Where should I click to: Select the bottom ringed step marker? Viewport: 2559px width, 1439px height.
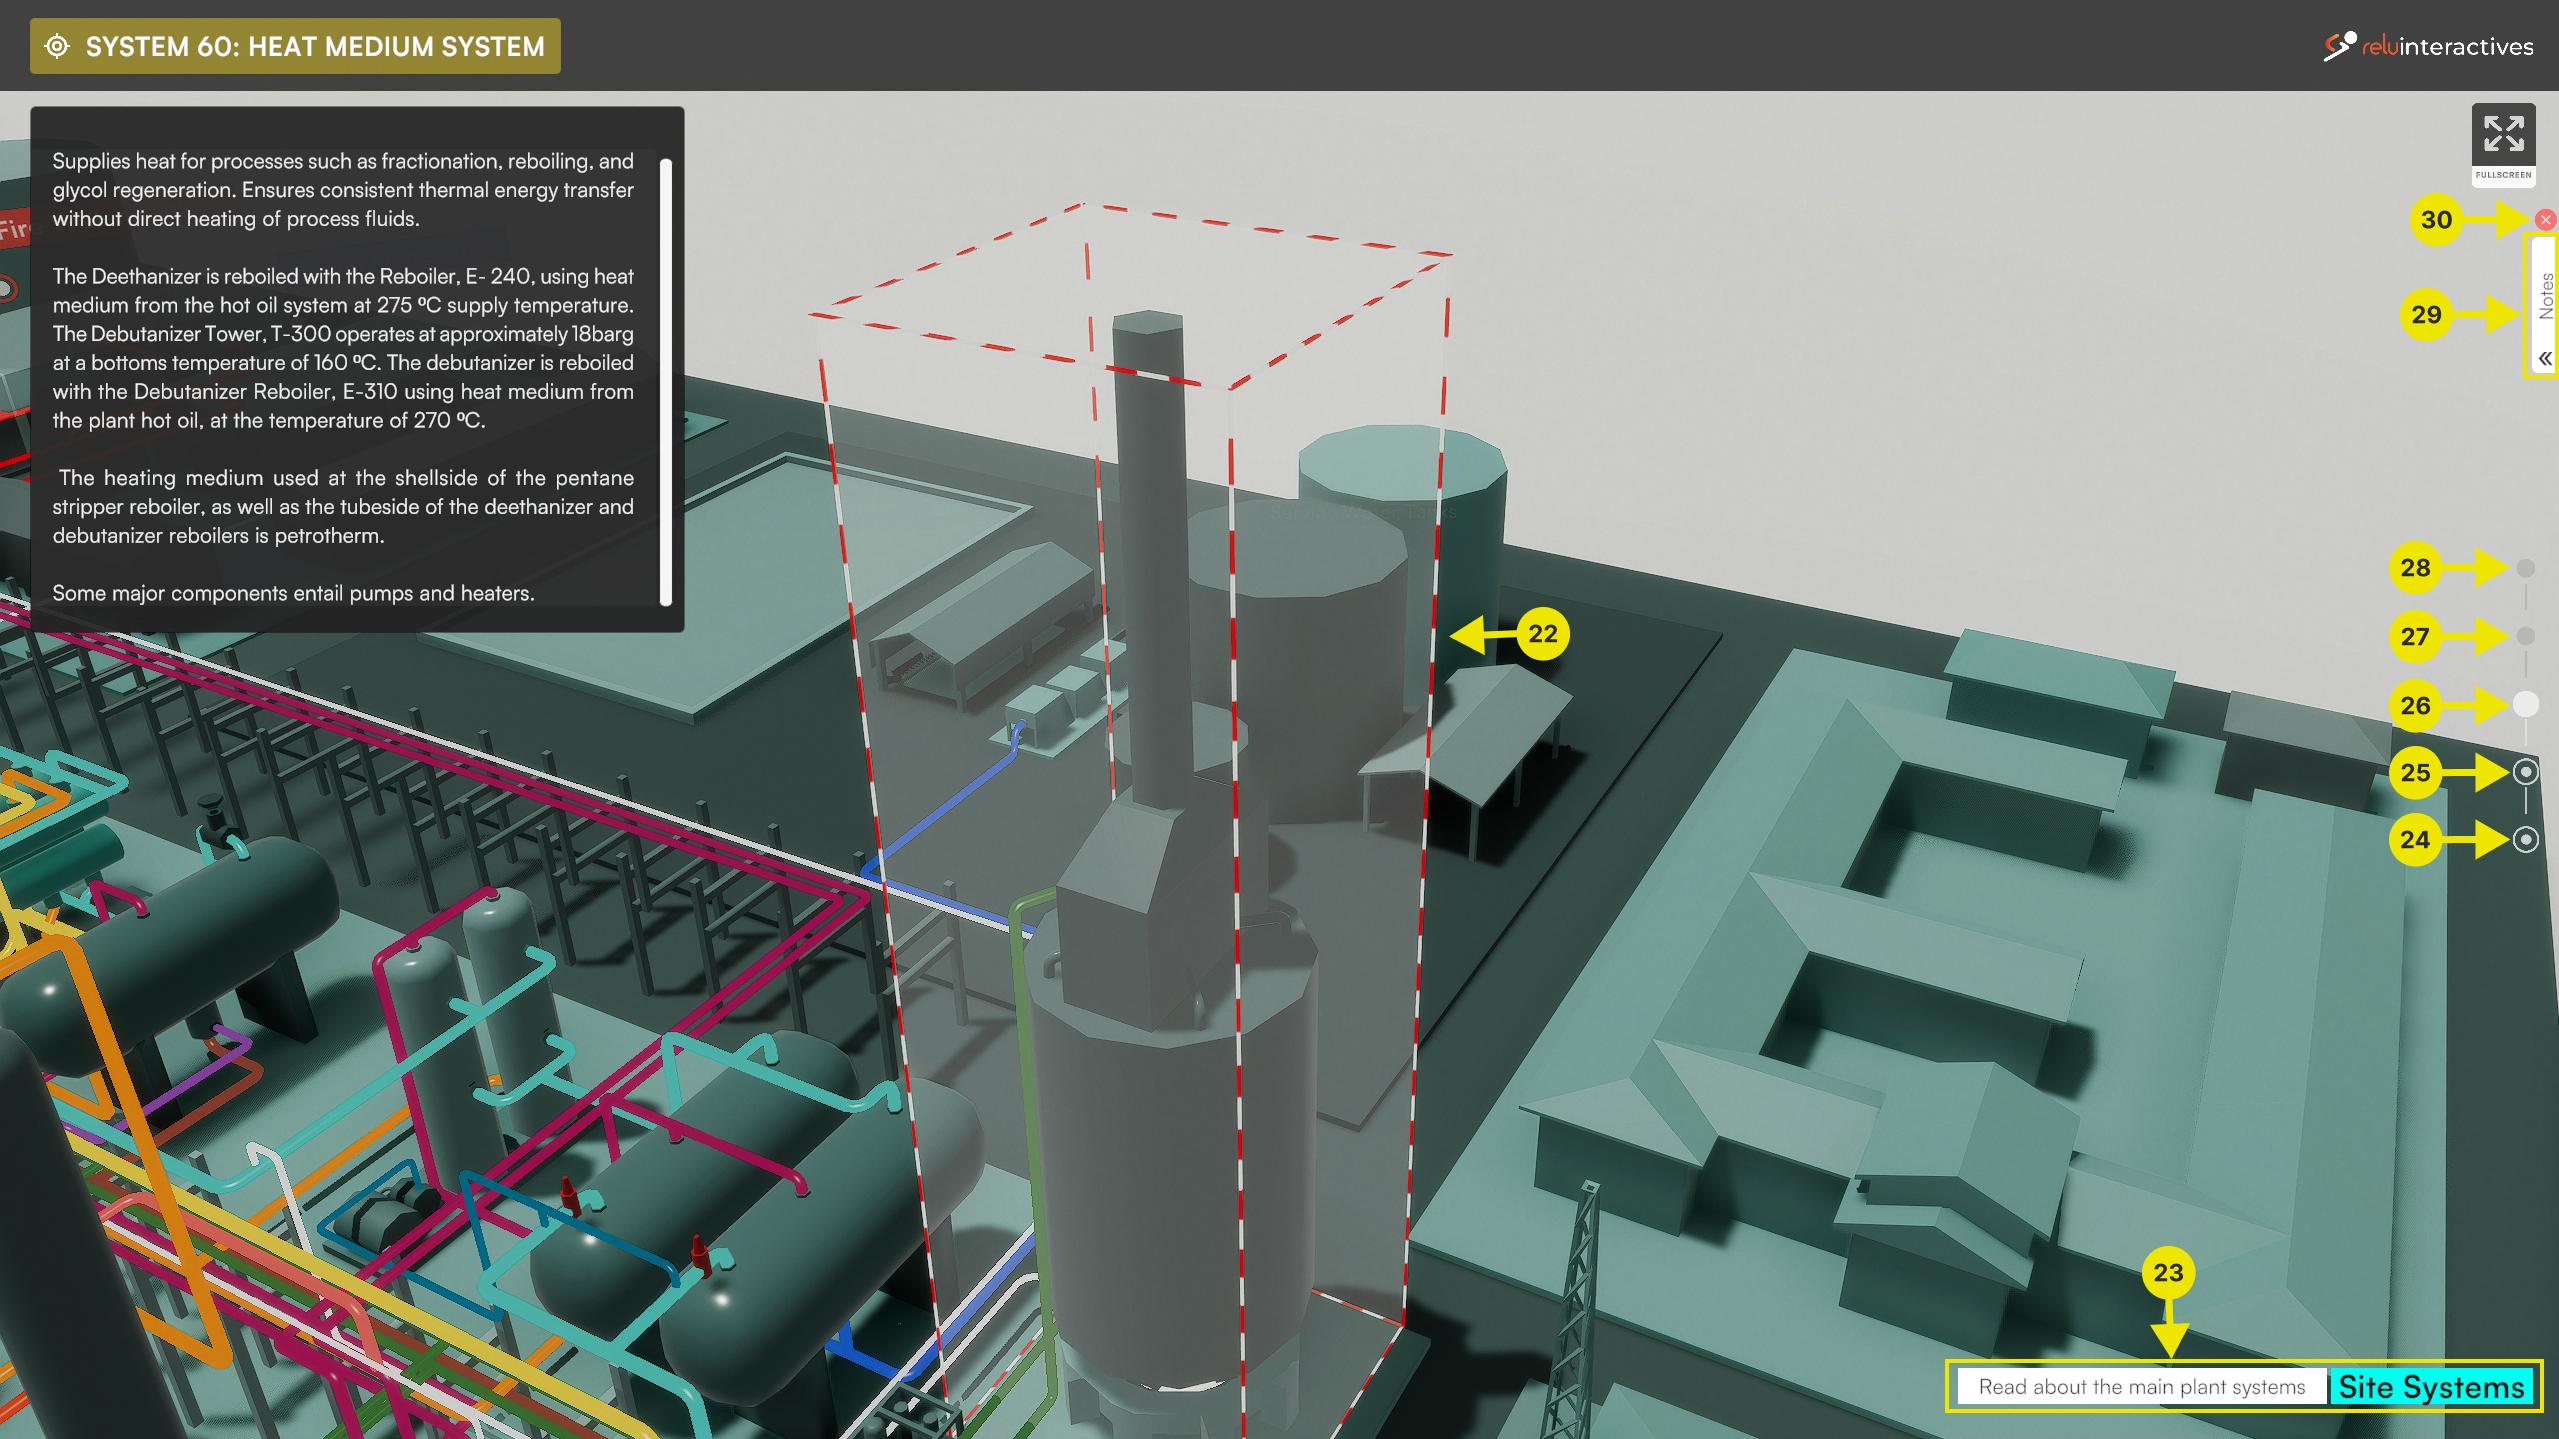[2525, 839]
